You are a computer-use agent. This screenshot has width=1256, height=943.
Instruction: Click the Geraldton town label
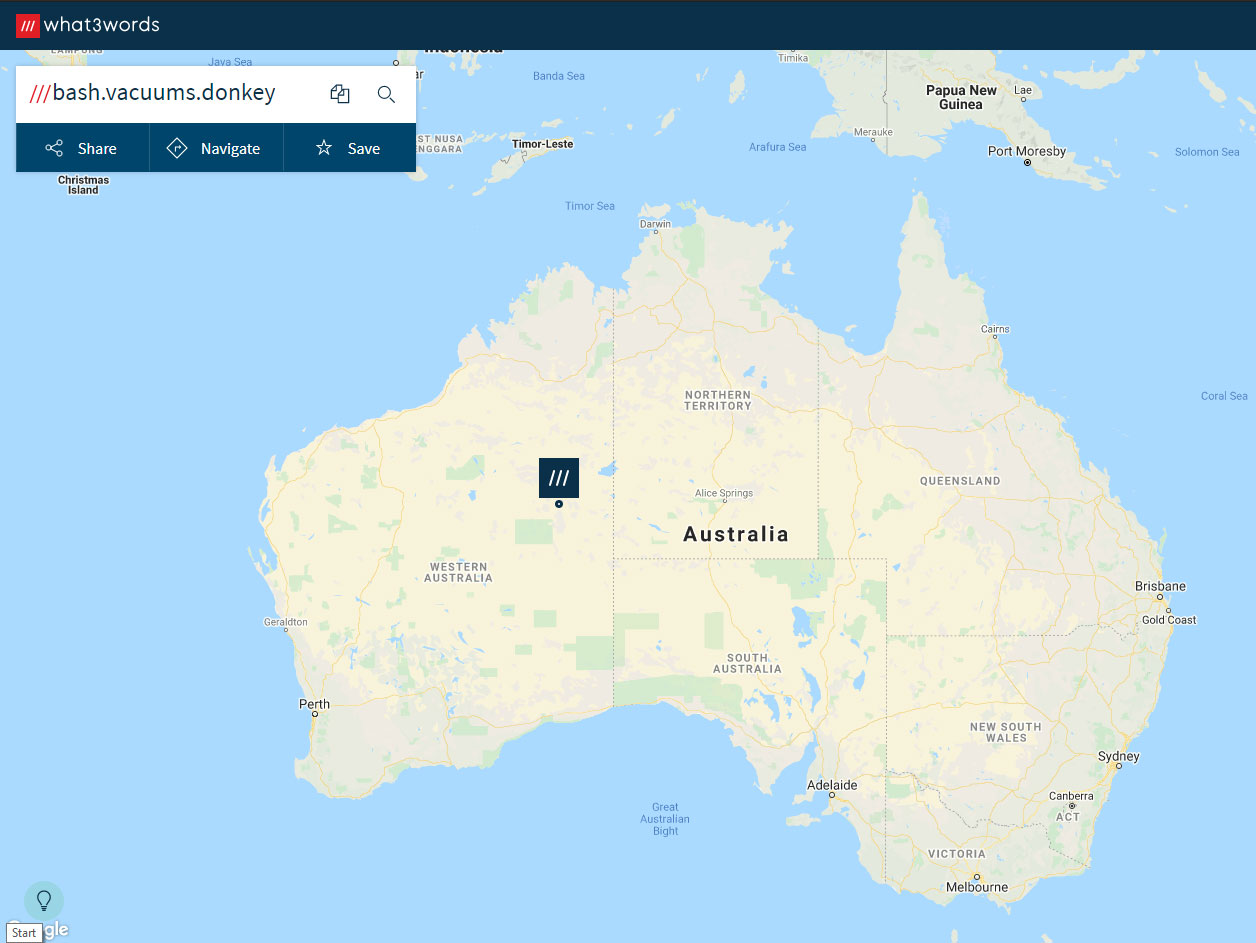(x=286, y=622)
